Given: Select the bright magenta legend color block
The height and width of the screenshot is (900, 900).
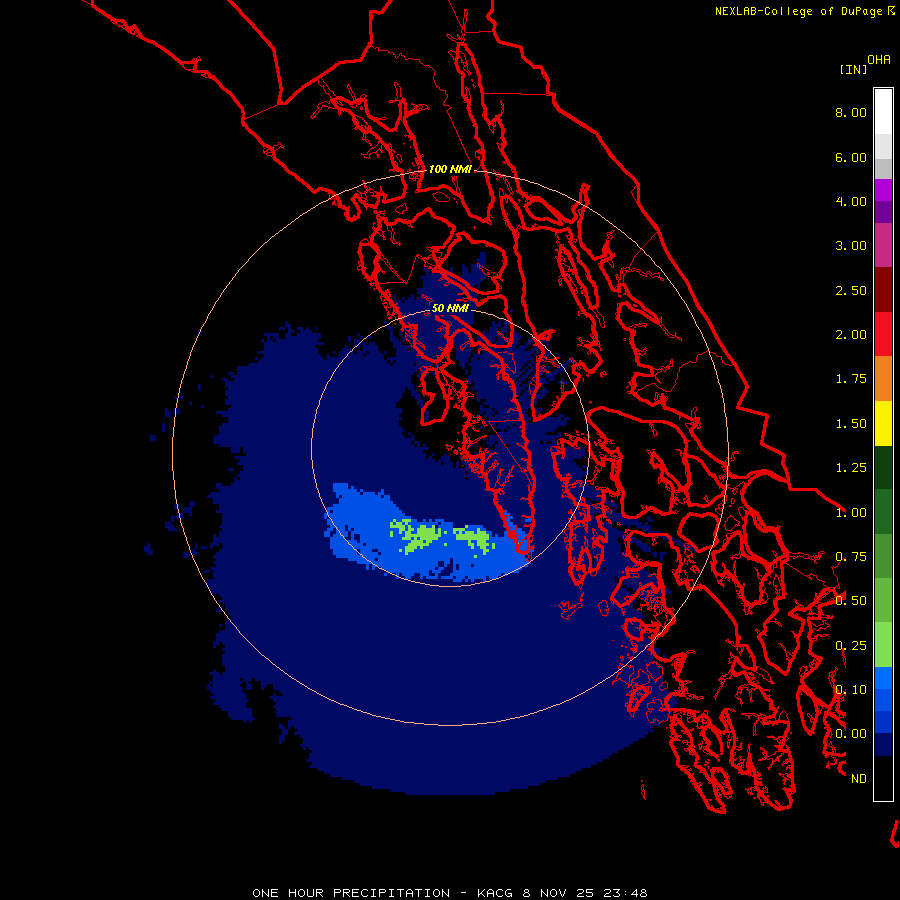Looking at the screenshot, I should click(x=883, y=190).
